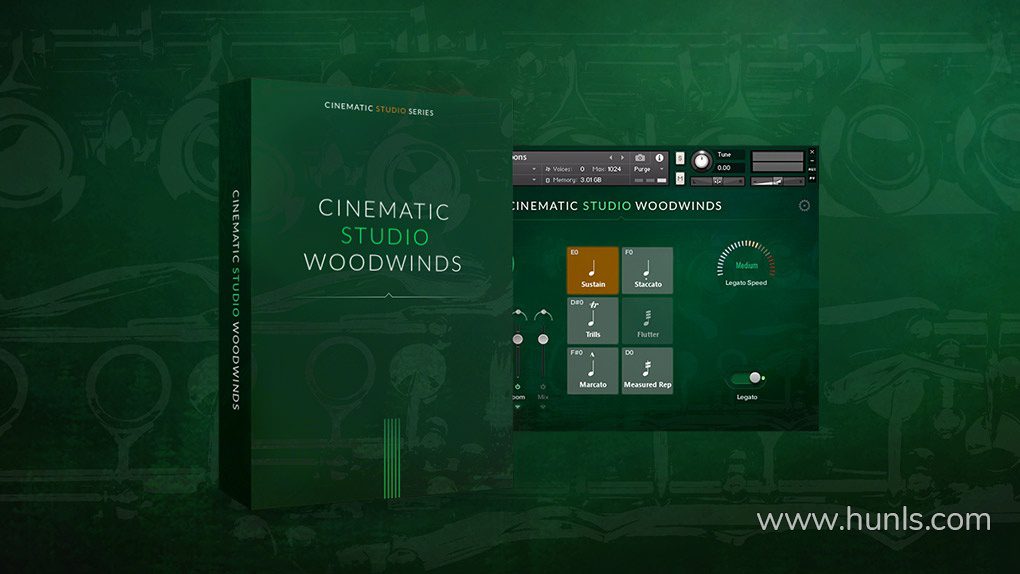This screenshot has width=1020, height=574.
Task: Open the www.hunls.com link
Action: [874, 520]
